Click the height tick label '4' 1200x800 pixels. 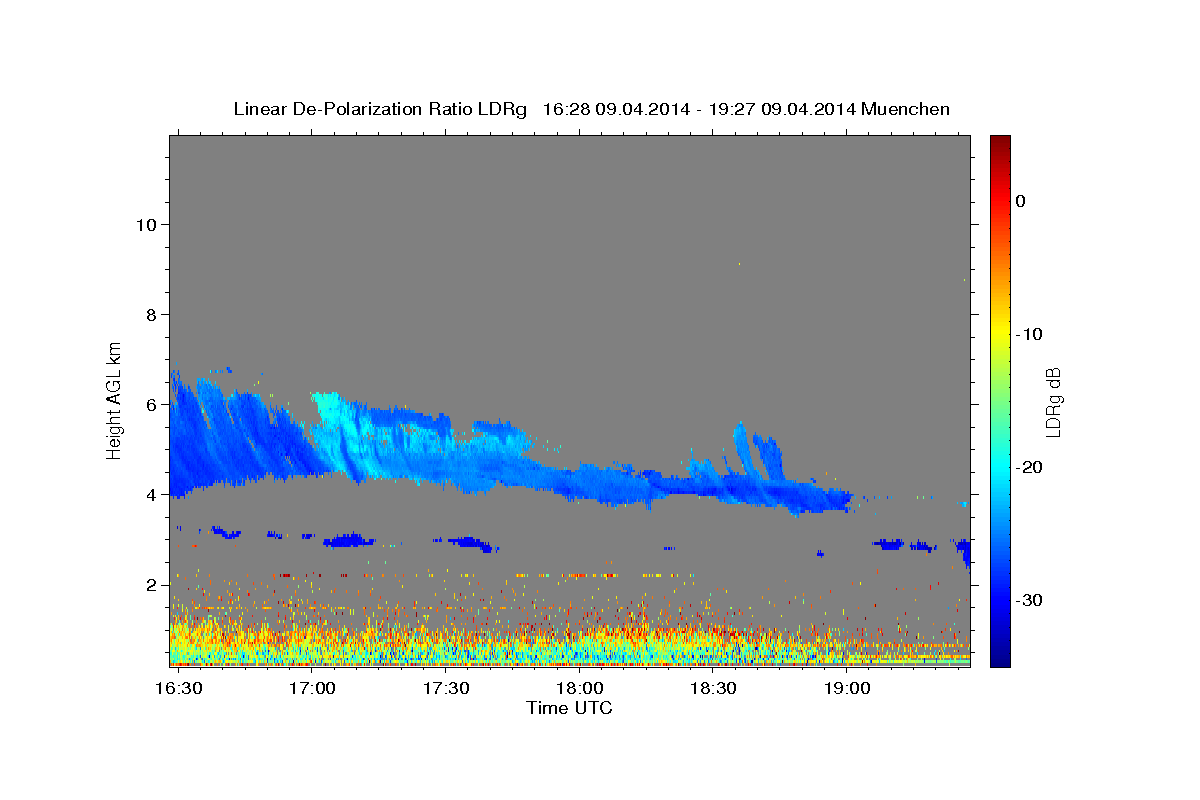(149, 495)
